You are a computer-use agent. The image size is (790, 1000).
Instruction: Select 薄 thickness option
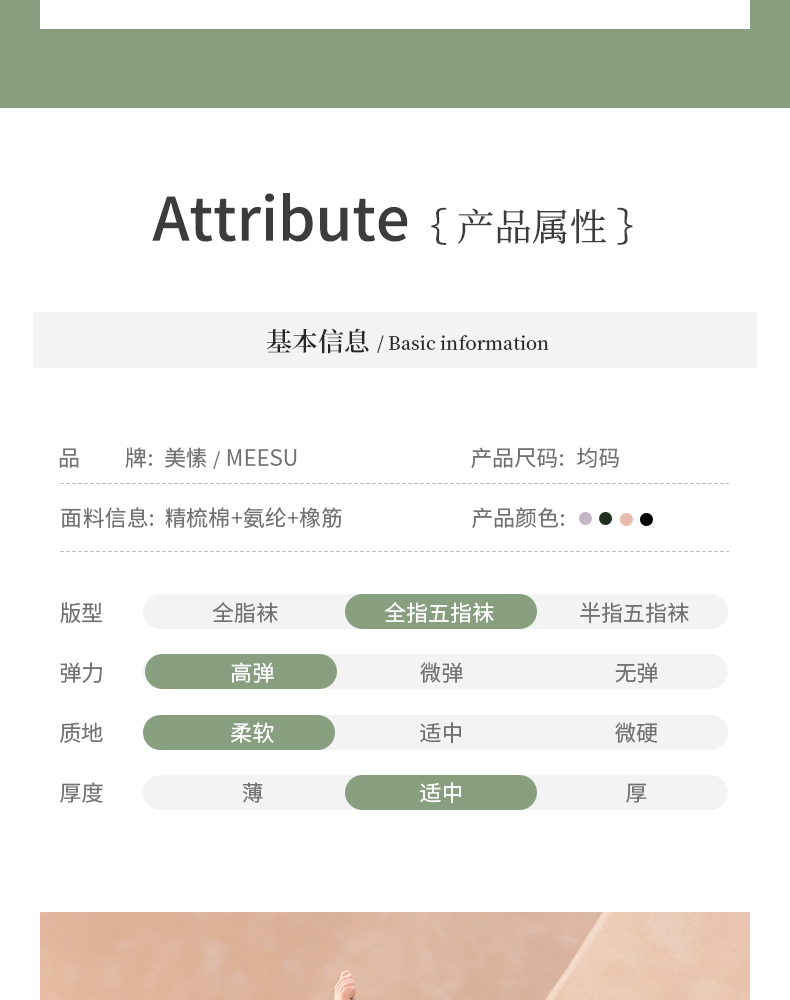coord(252,792)
